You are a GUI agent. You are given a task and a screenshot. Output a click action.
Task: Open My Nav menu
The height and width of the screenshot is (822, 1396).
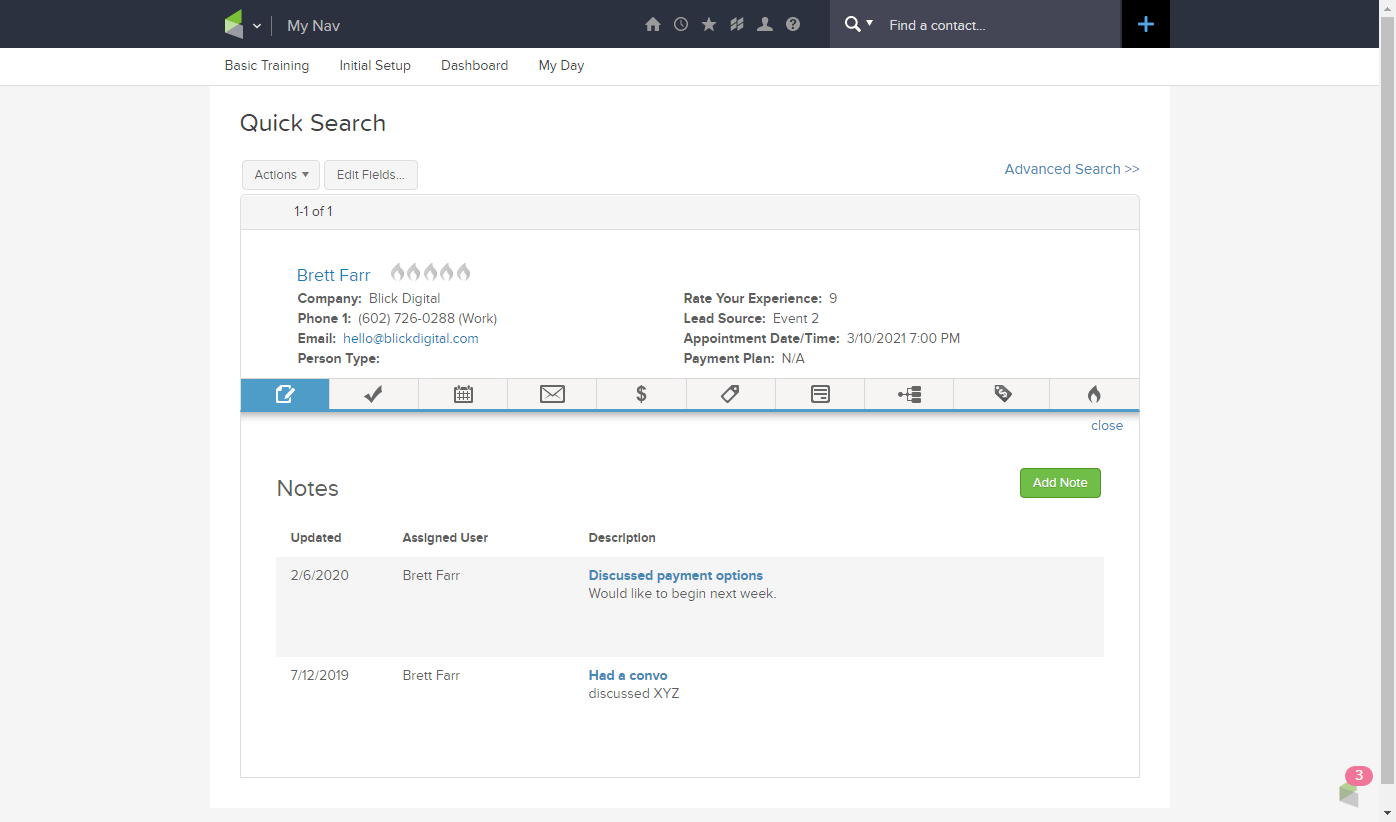tap(313, 26)
